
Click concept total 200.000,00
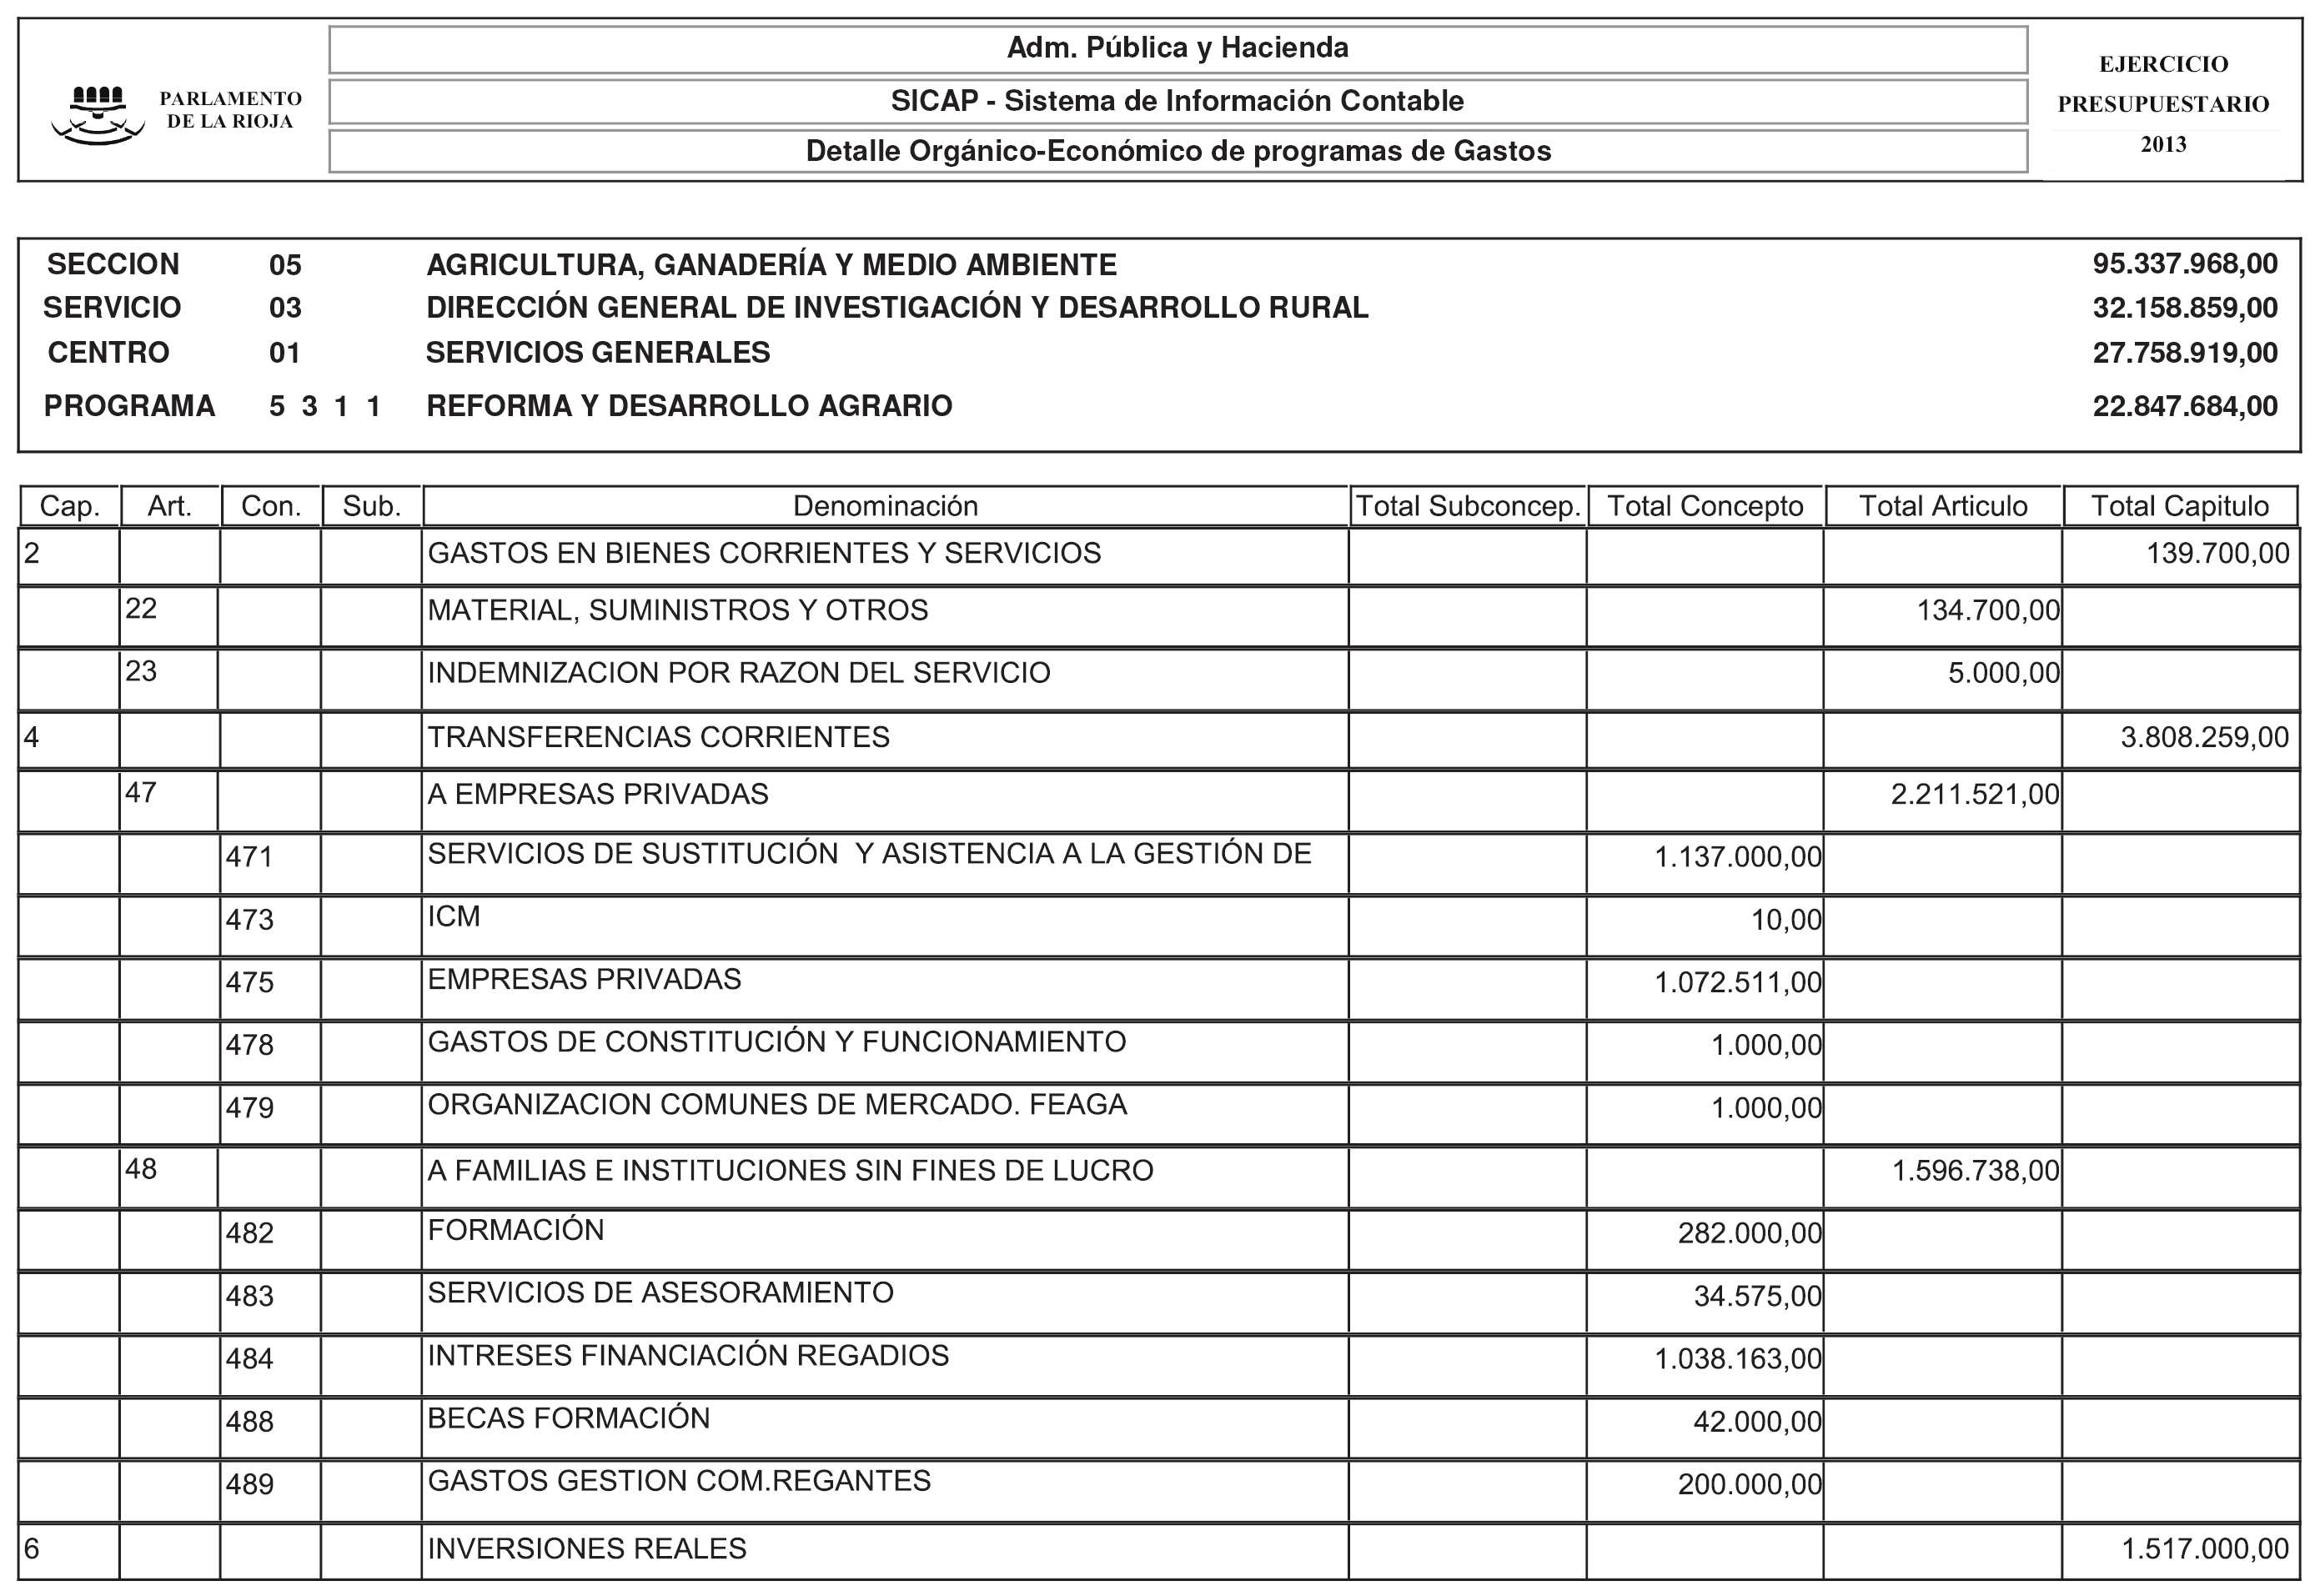[x=1750, y=1485]
